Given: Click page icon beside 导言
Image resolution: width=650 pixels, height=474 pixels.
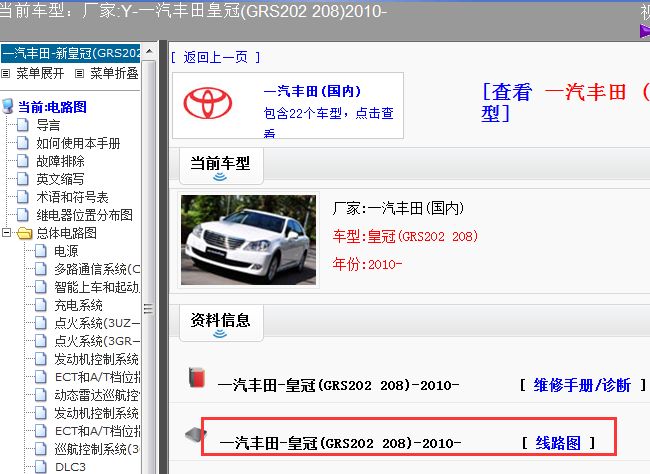Looking at the screenshot, I should (23, 124).
